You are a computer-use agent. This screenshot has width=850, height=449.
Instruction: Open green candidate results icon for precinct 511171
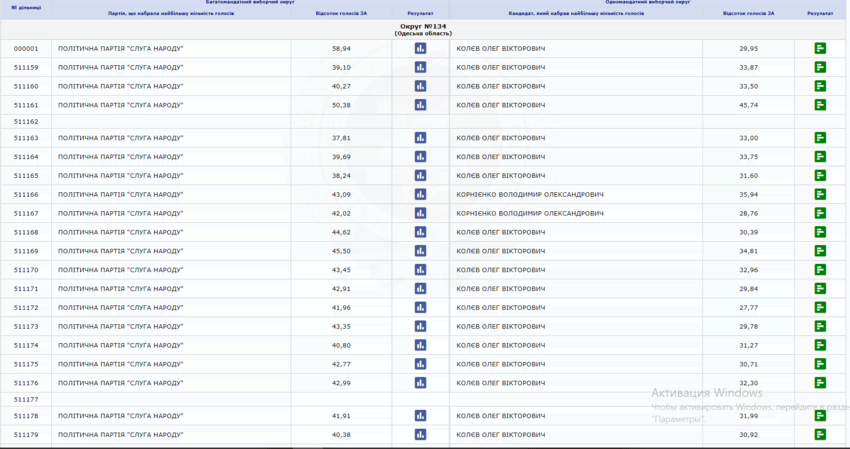coord(820,288)
